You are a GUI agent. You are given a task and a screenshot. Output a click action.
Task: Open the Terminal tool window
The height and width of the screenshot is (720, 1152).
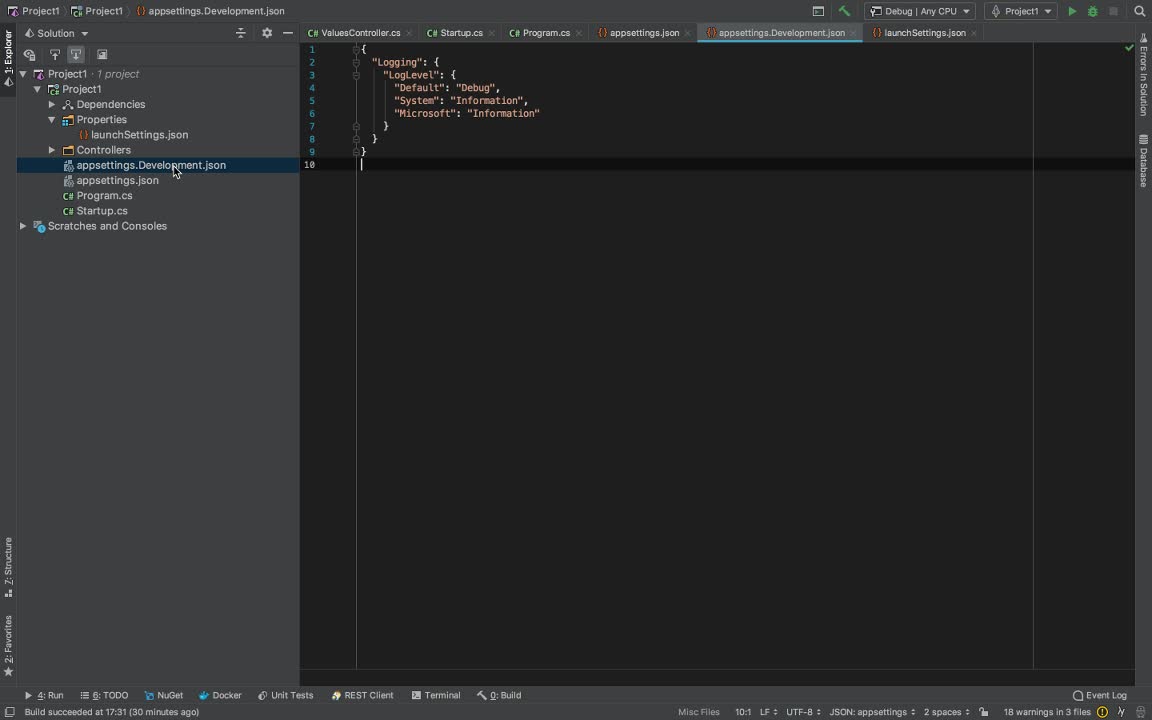pos(436,695)
